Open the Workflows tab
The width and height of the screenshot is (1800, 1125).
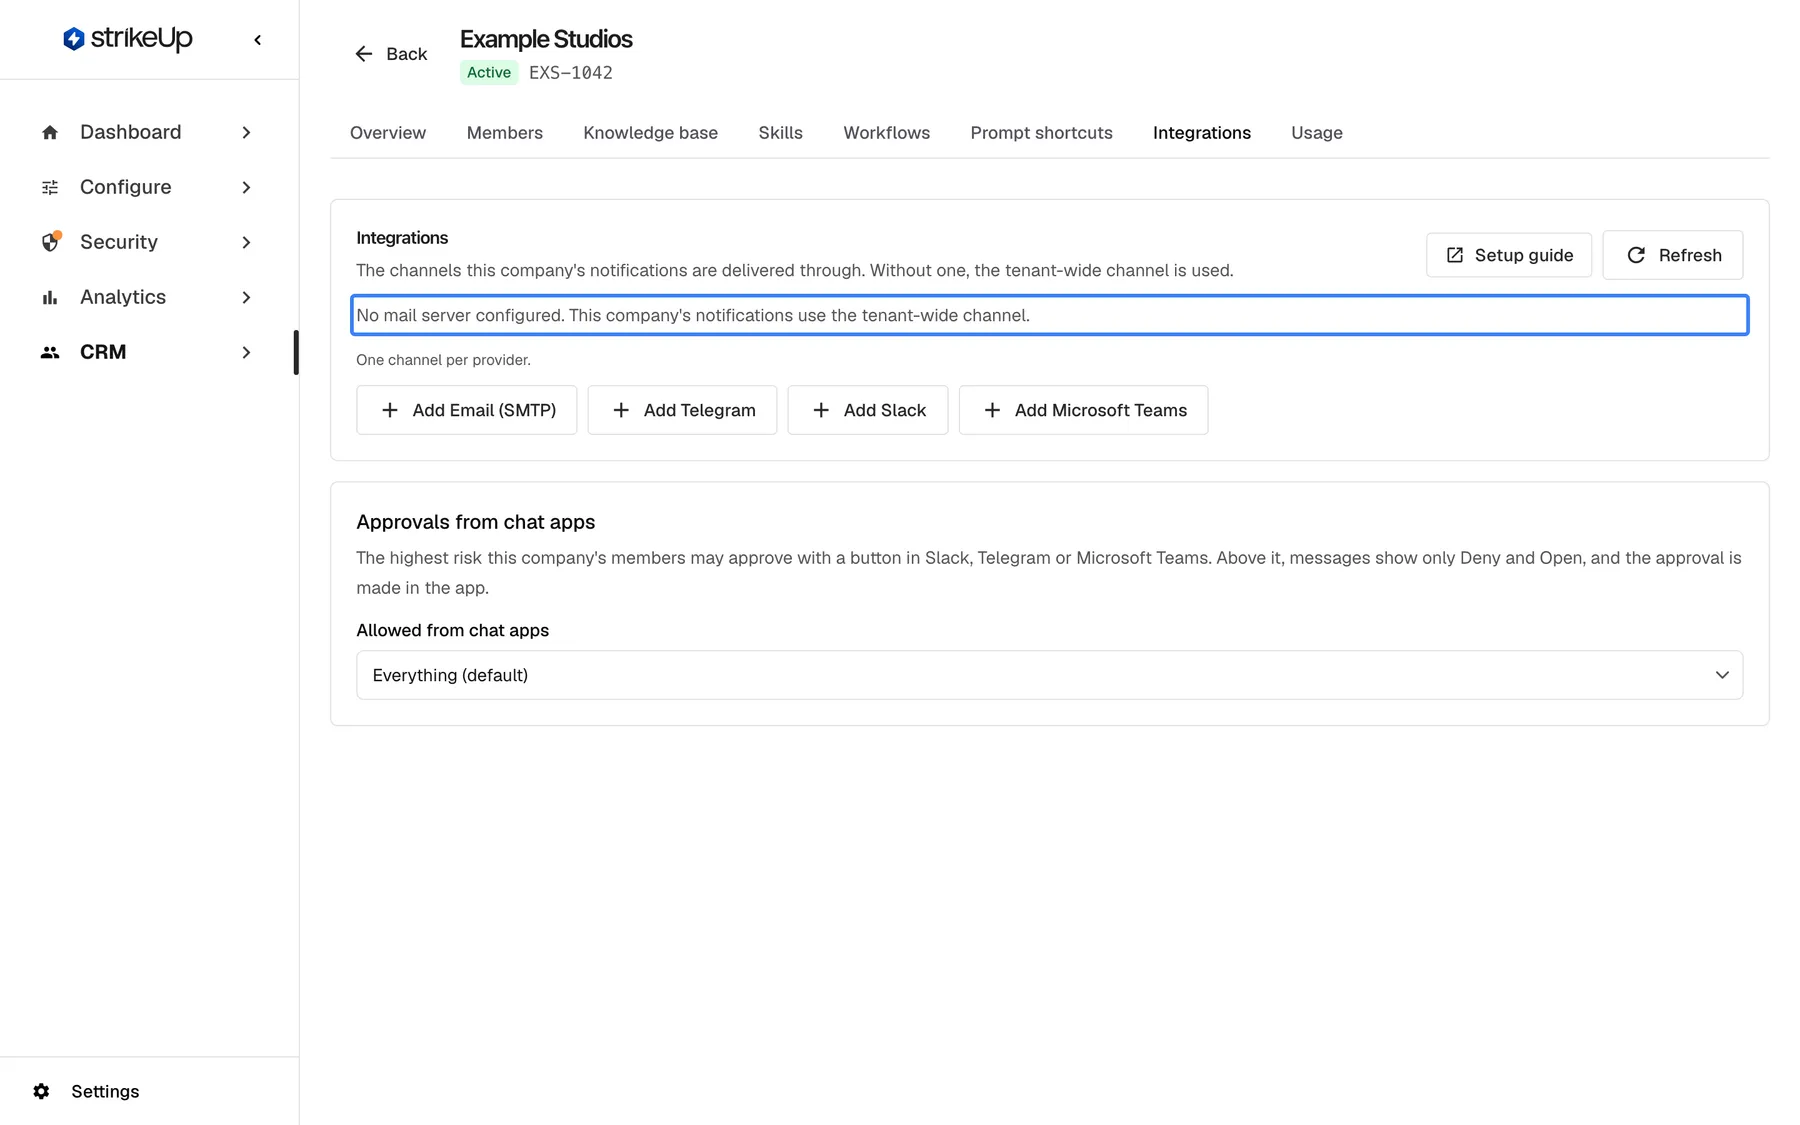pos(887,133)
